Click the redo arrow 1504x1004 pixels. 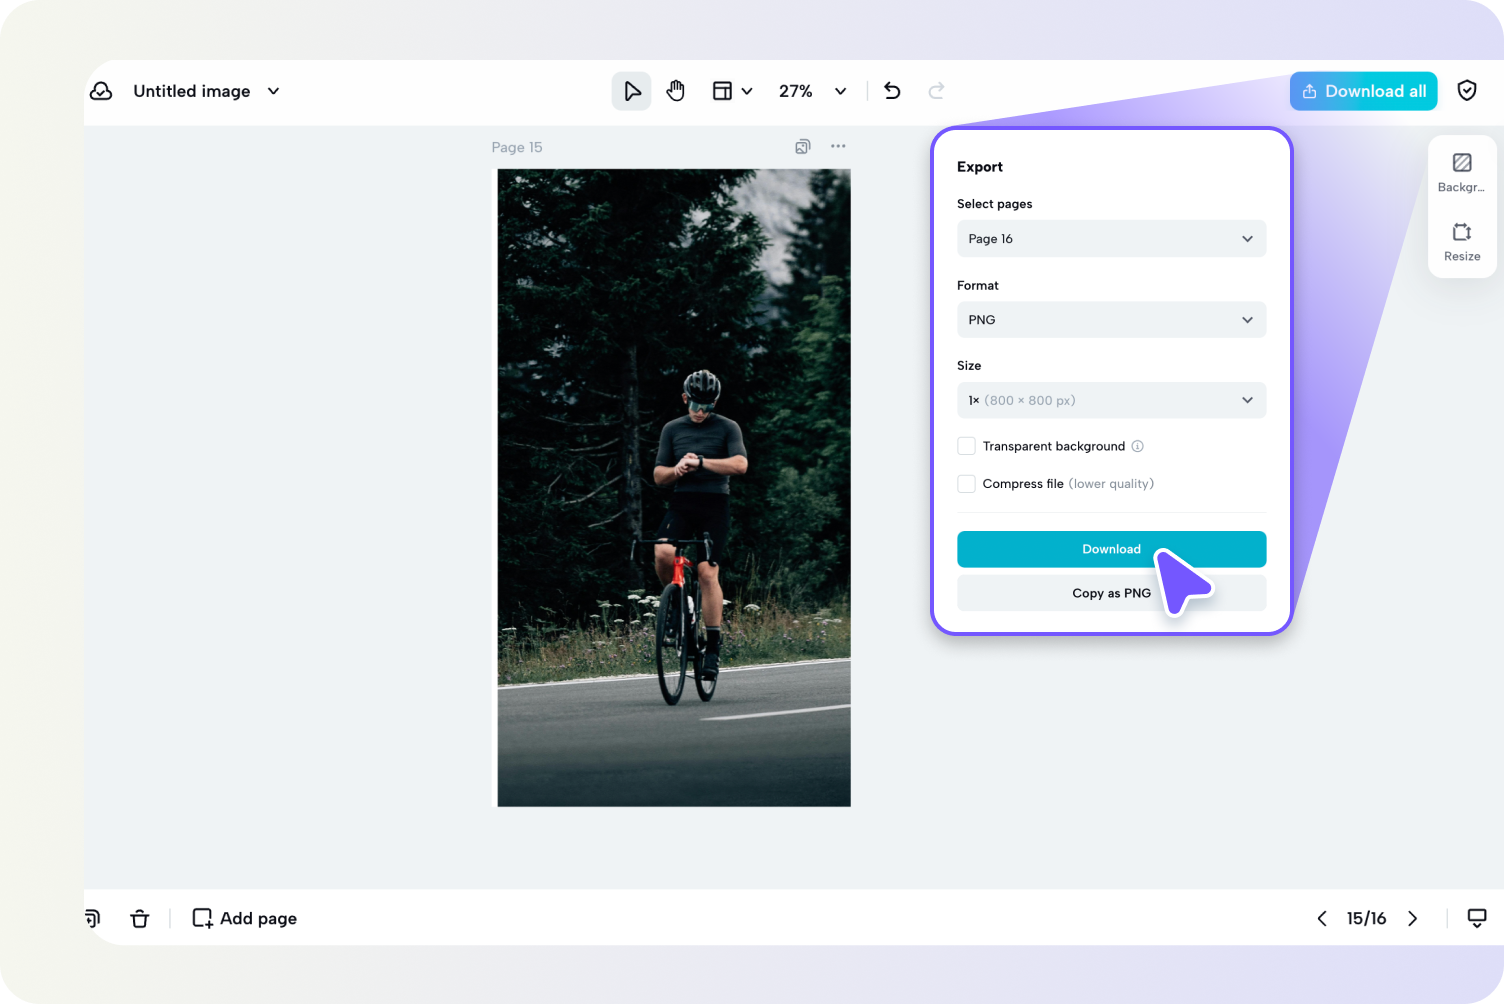[936, 91]
